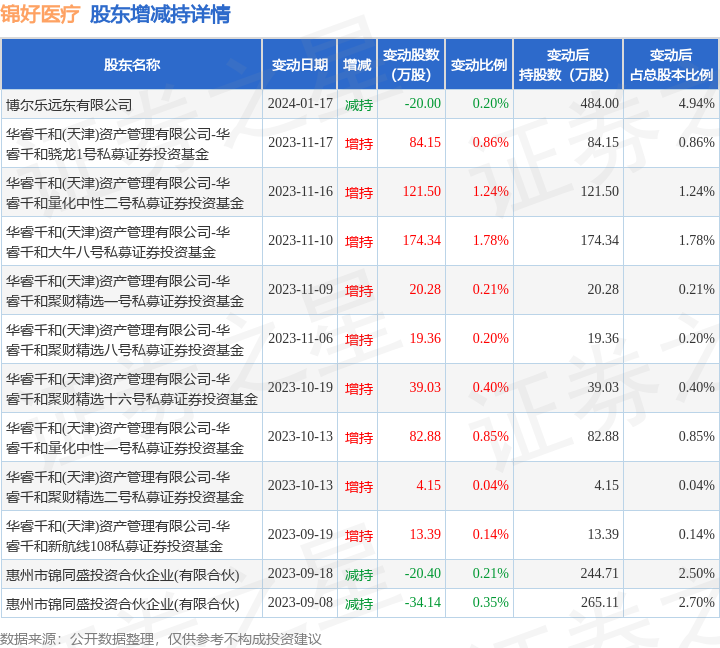This screenshot has width=720, height=648.
Task: Click the 股东名称 column header
Action: pyautogui.click(x=132, y=65)
